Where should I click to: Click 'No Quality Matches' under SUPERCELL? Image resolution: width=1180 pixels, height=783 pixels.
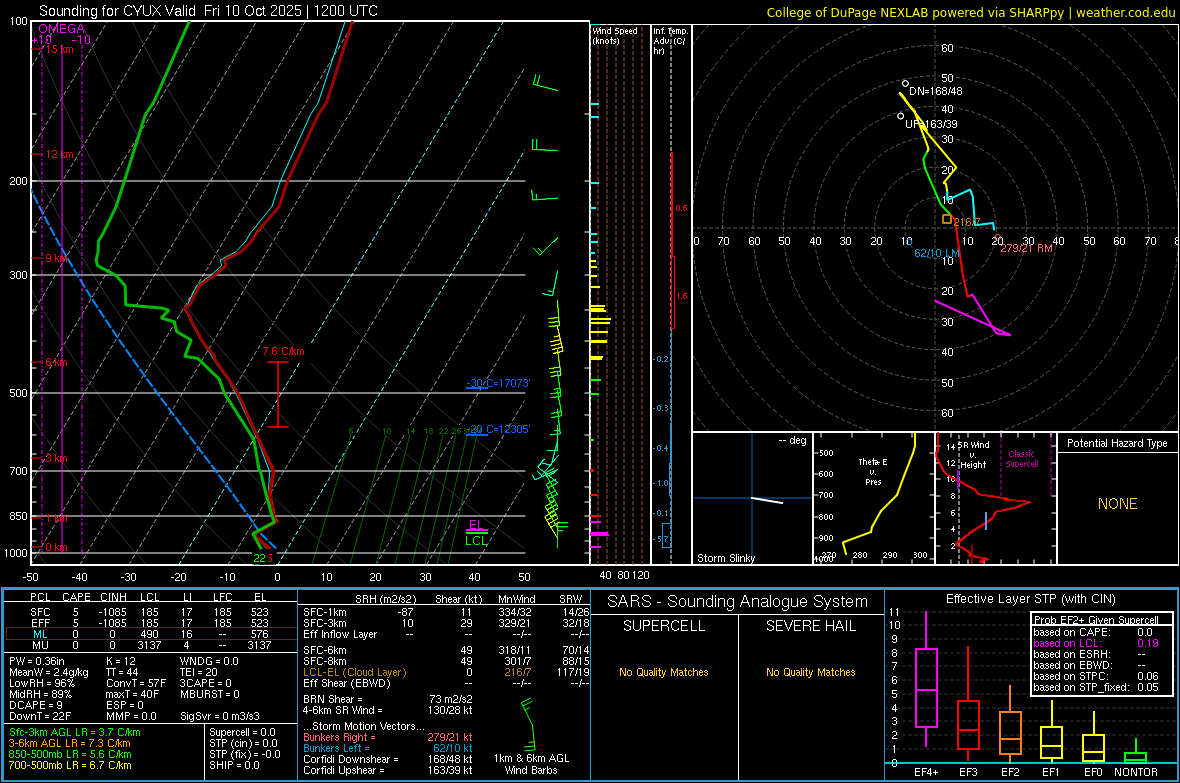[x=664, y=672]
